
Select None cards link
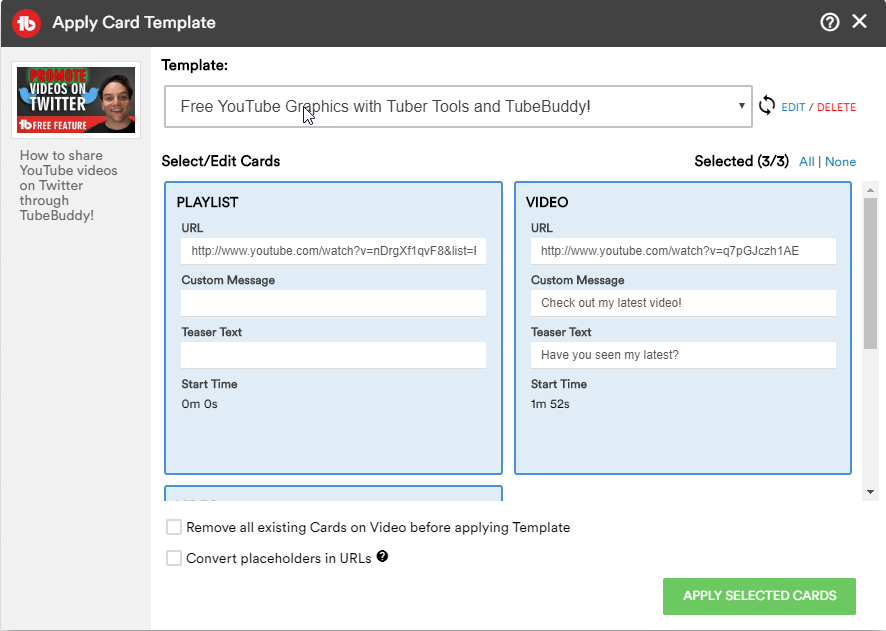840,162
